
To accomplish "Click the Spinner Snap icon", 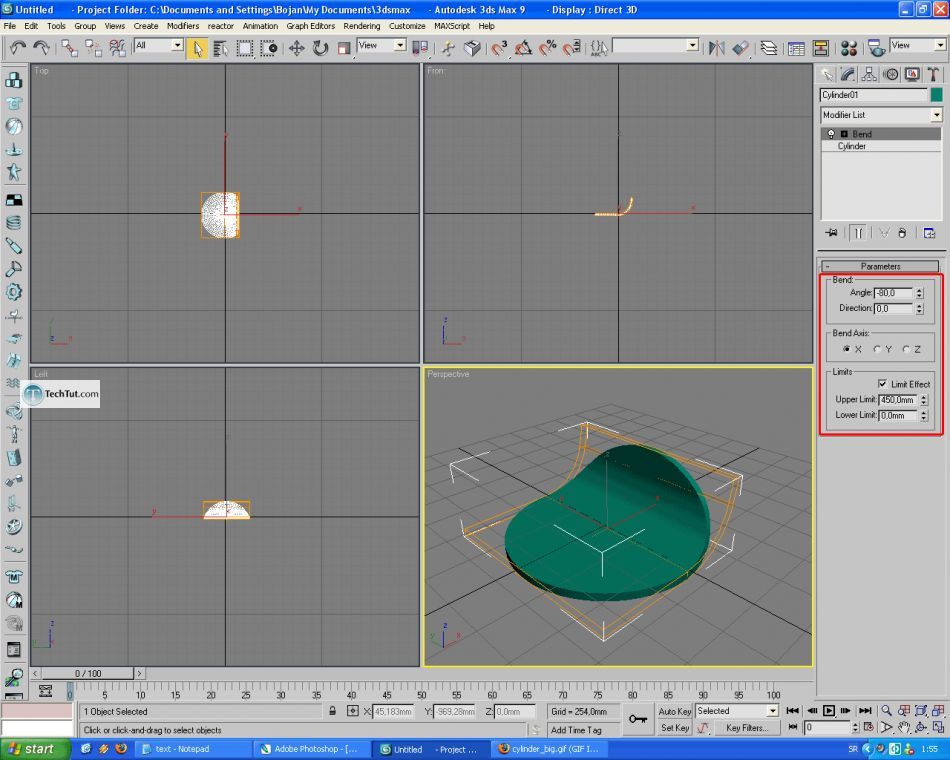I will pyautogui.click(x=572, y=48).
